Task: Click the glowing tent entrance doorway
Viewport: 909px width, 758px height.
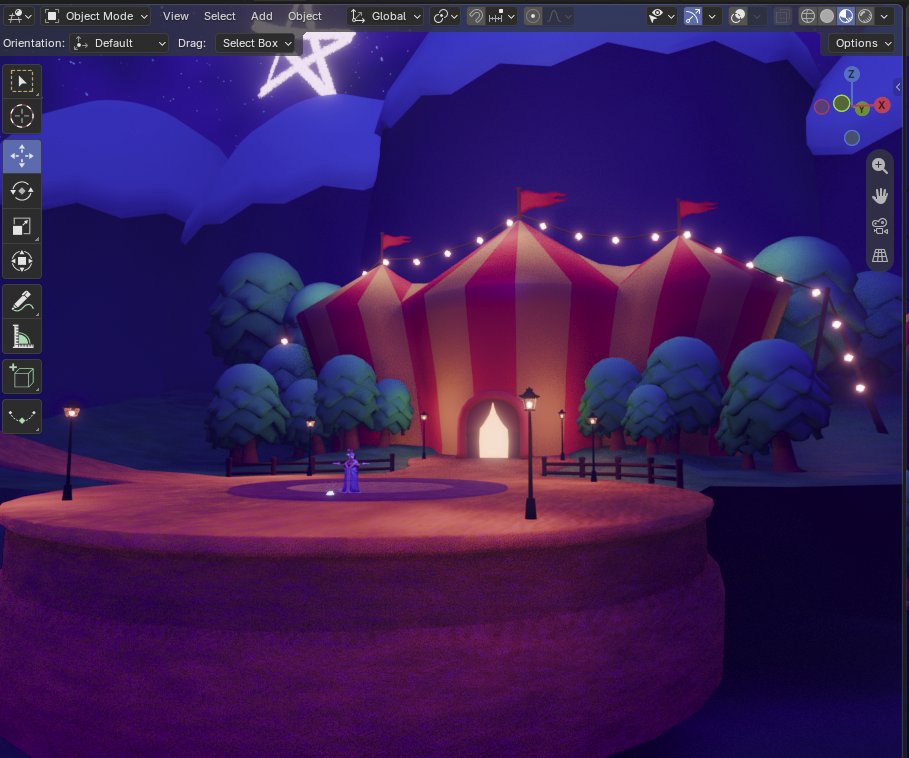Action: coord(493,431)
